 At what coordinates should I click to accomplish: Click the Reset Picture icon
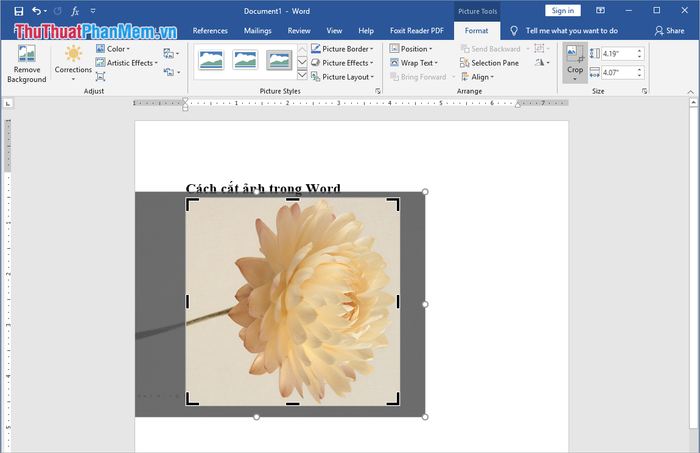pos(171,71)
